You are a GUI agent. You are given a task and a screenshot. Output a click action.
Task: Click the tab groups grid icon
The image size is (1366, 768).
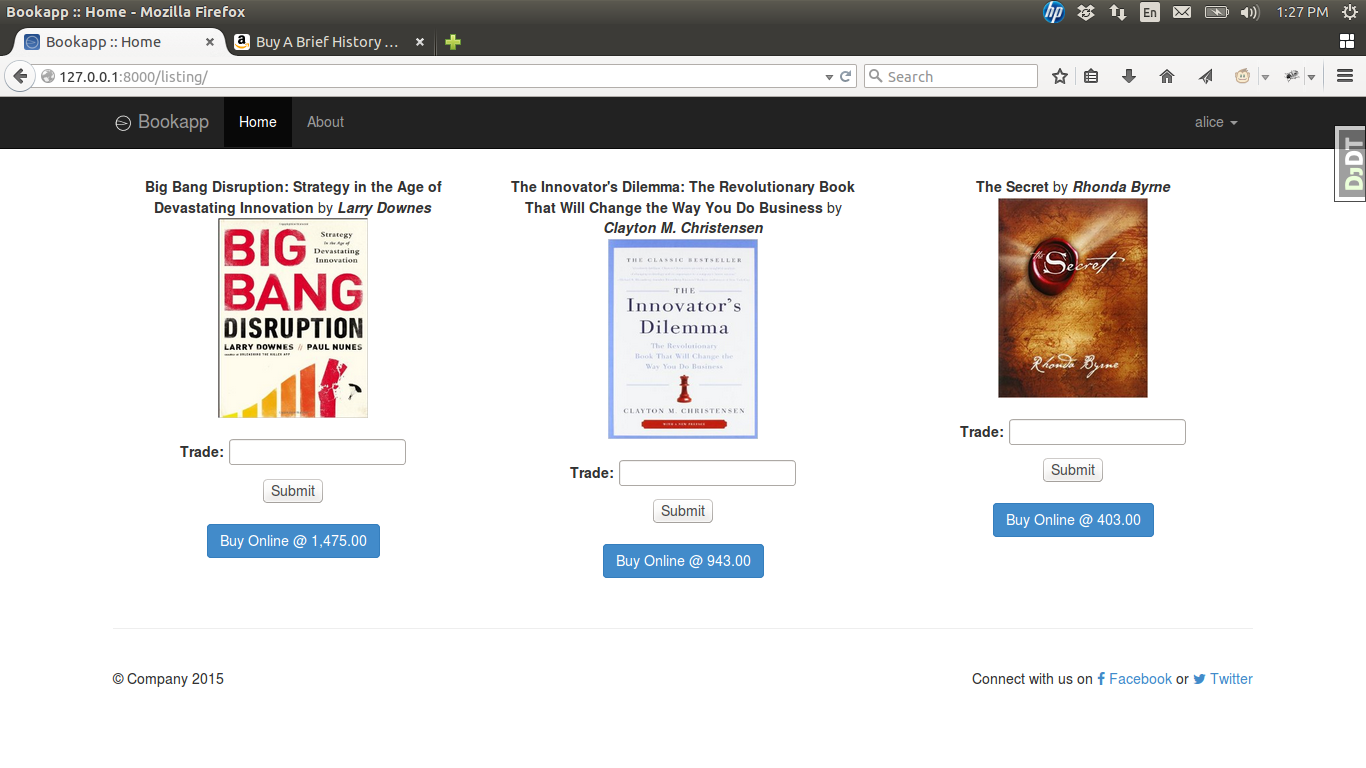(1346, 41)
